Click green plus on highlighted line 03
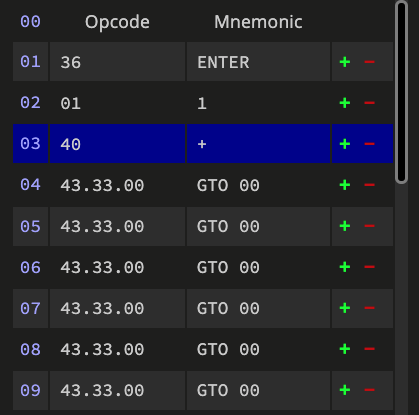Image resolution: width=419 pixels, height=415 pixels. coord(345,144)
